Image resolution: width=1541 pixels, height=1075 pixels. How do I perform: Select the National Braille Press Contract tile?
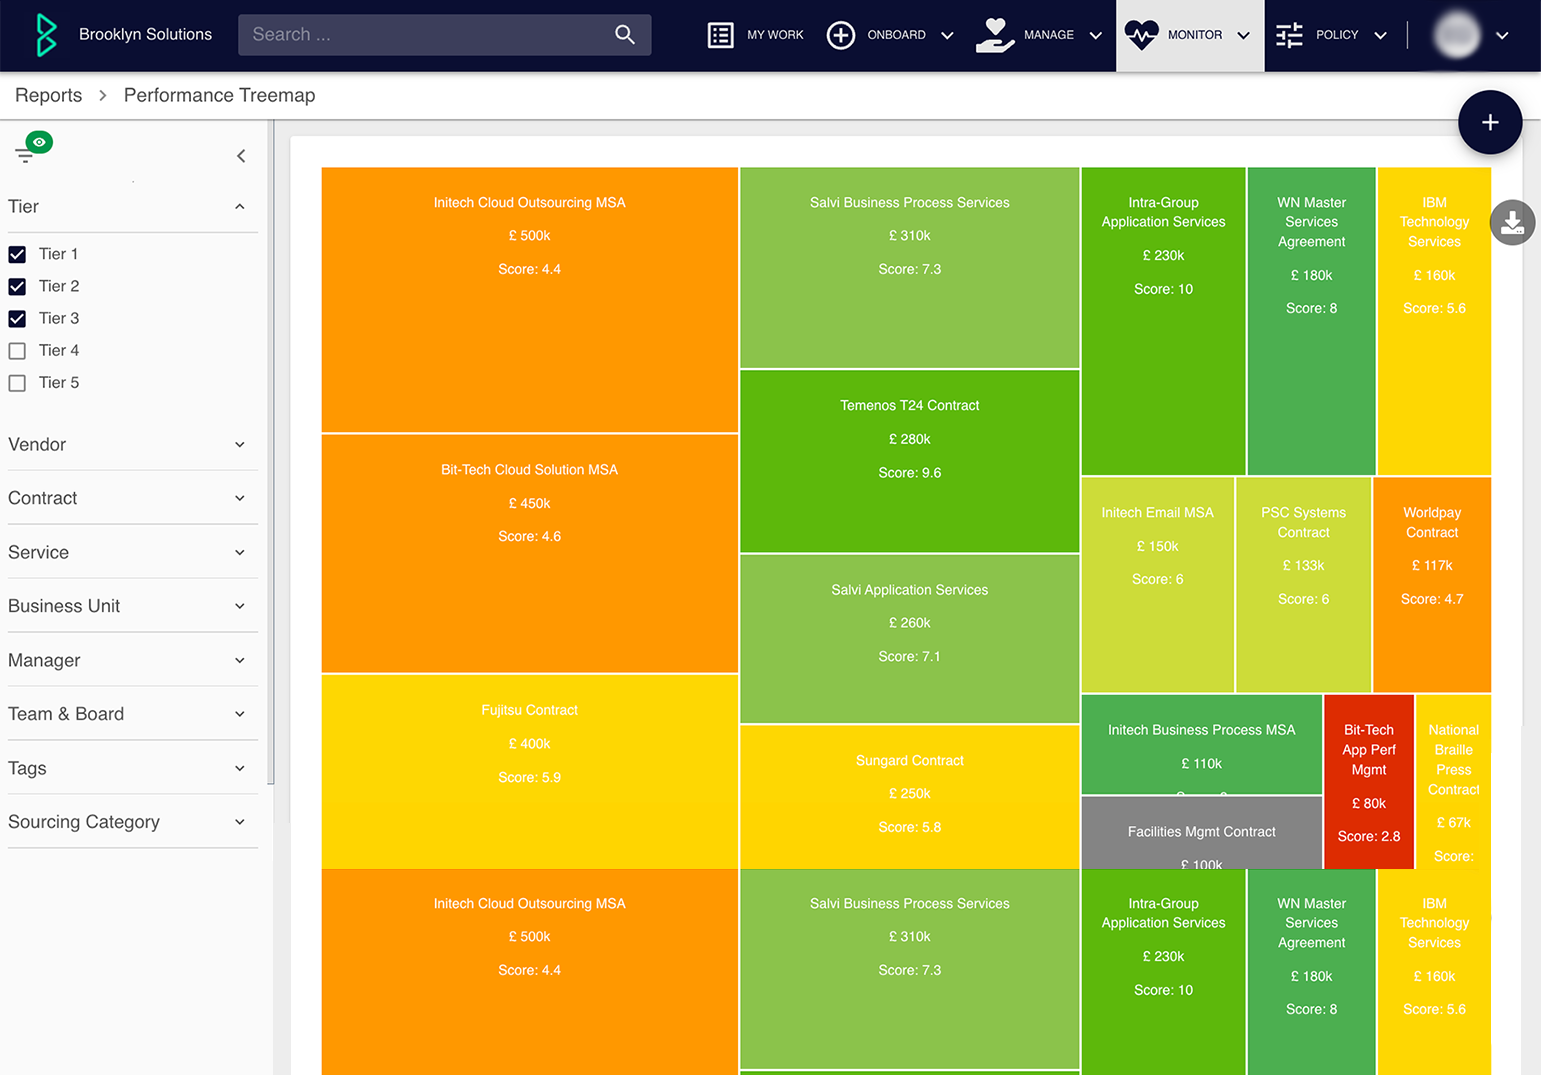pos(1453,782)
